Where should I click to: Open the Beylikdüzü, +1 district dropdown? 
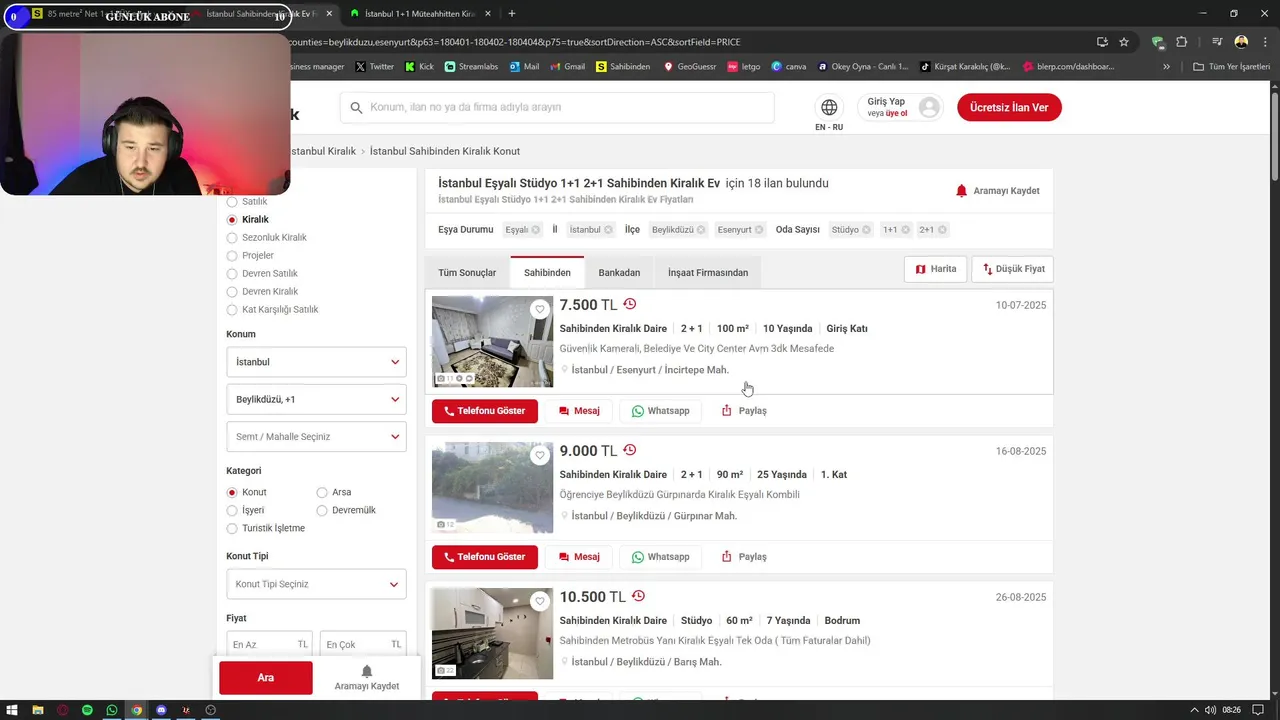coord(316,399)
